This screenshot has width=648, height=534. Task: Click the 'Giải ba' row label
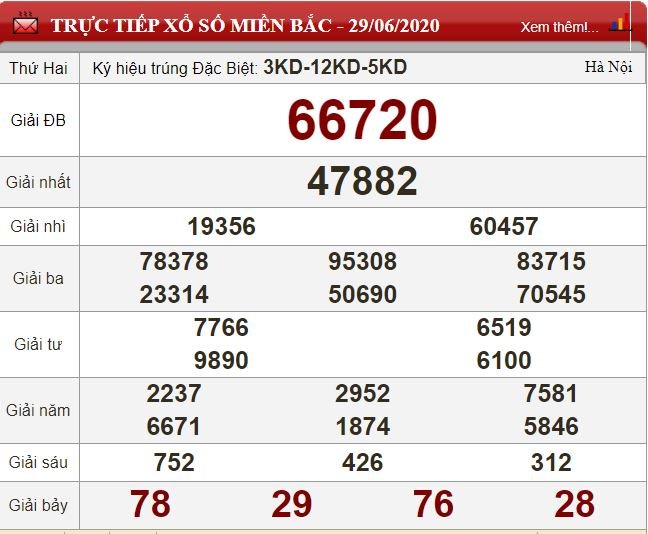[x=38, y=278]
